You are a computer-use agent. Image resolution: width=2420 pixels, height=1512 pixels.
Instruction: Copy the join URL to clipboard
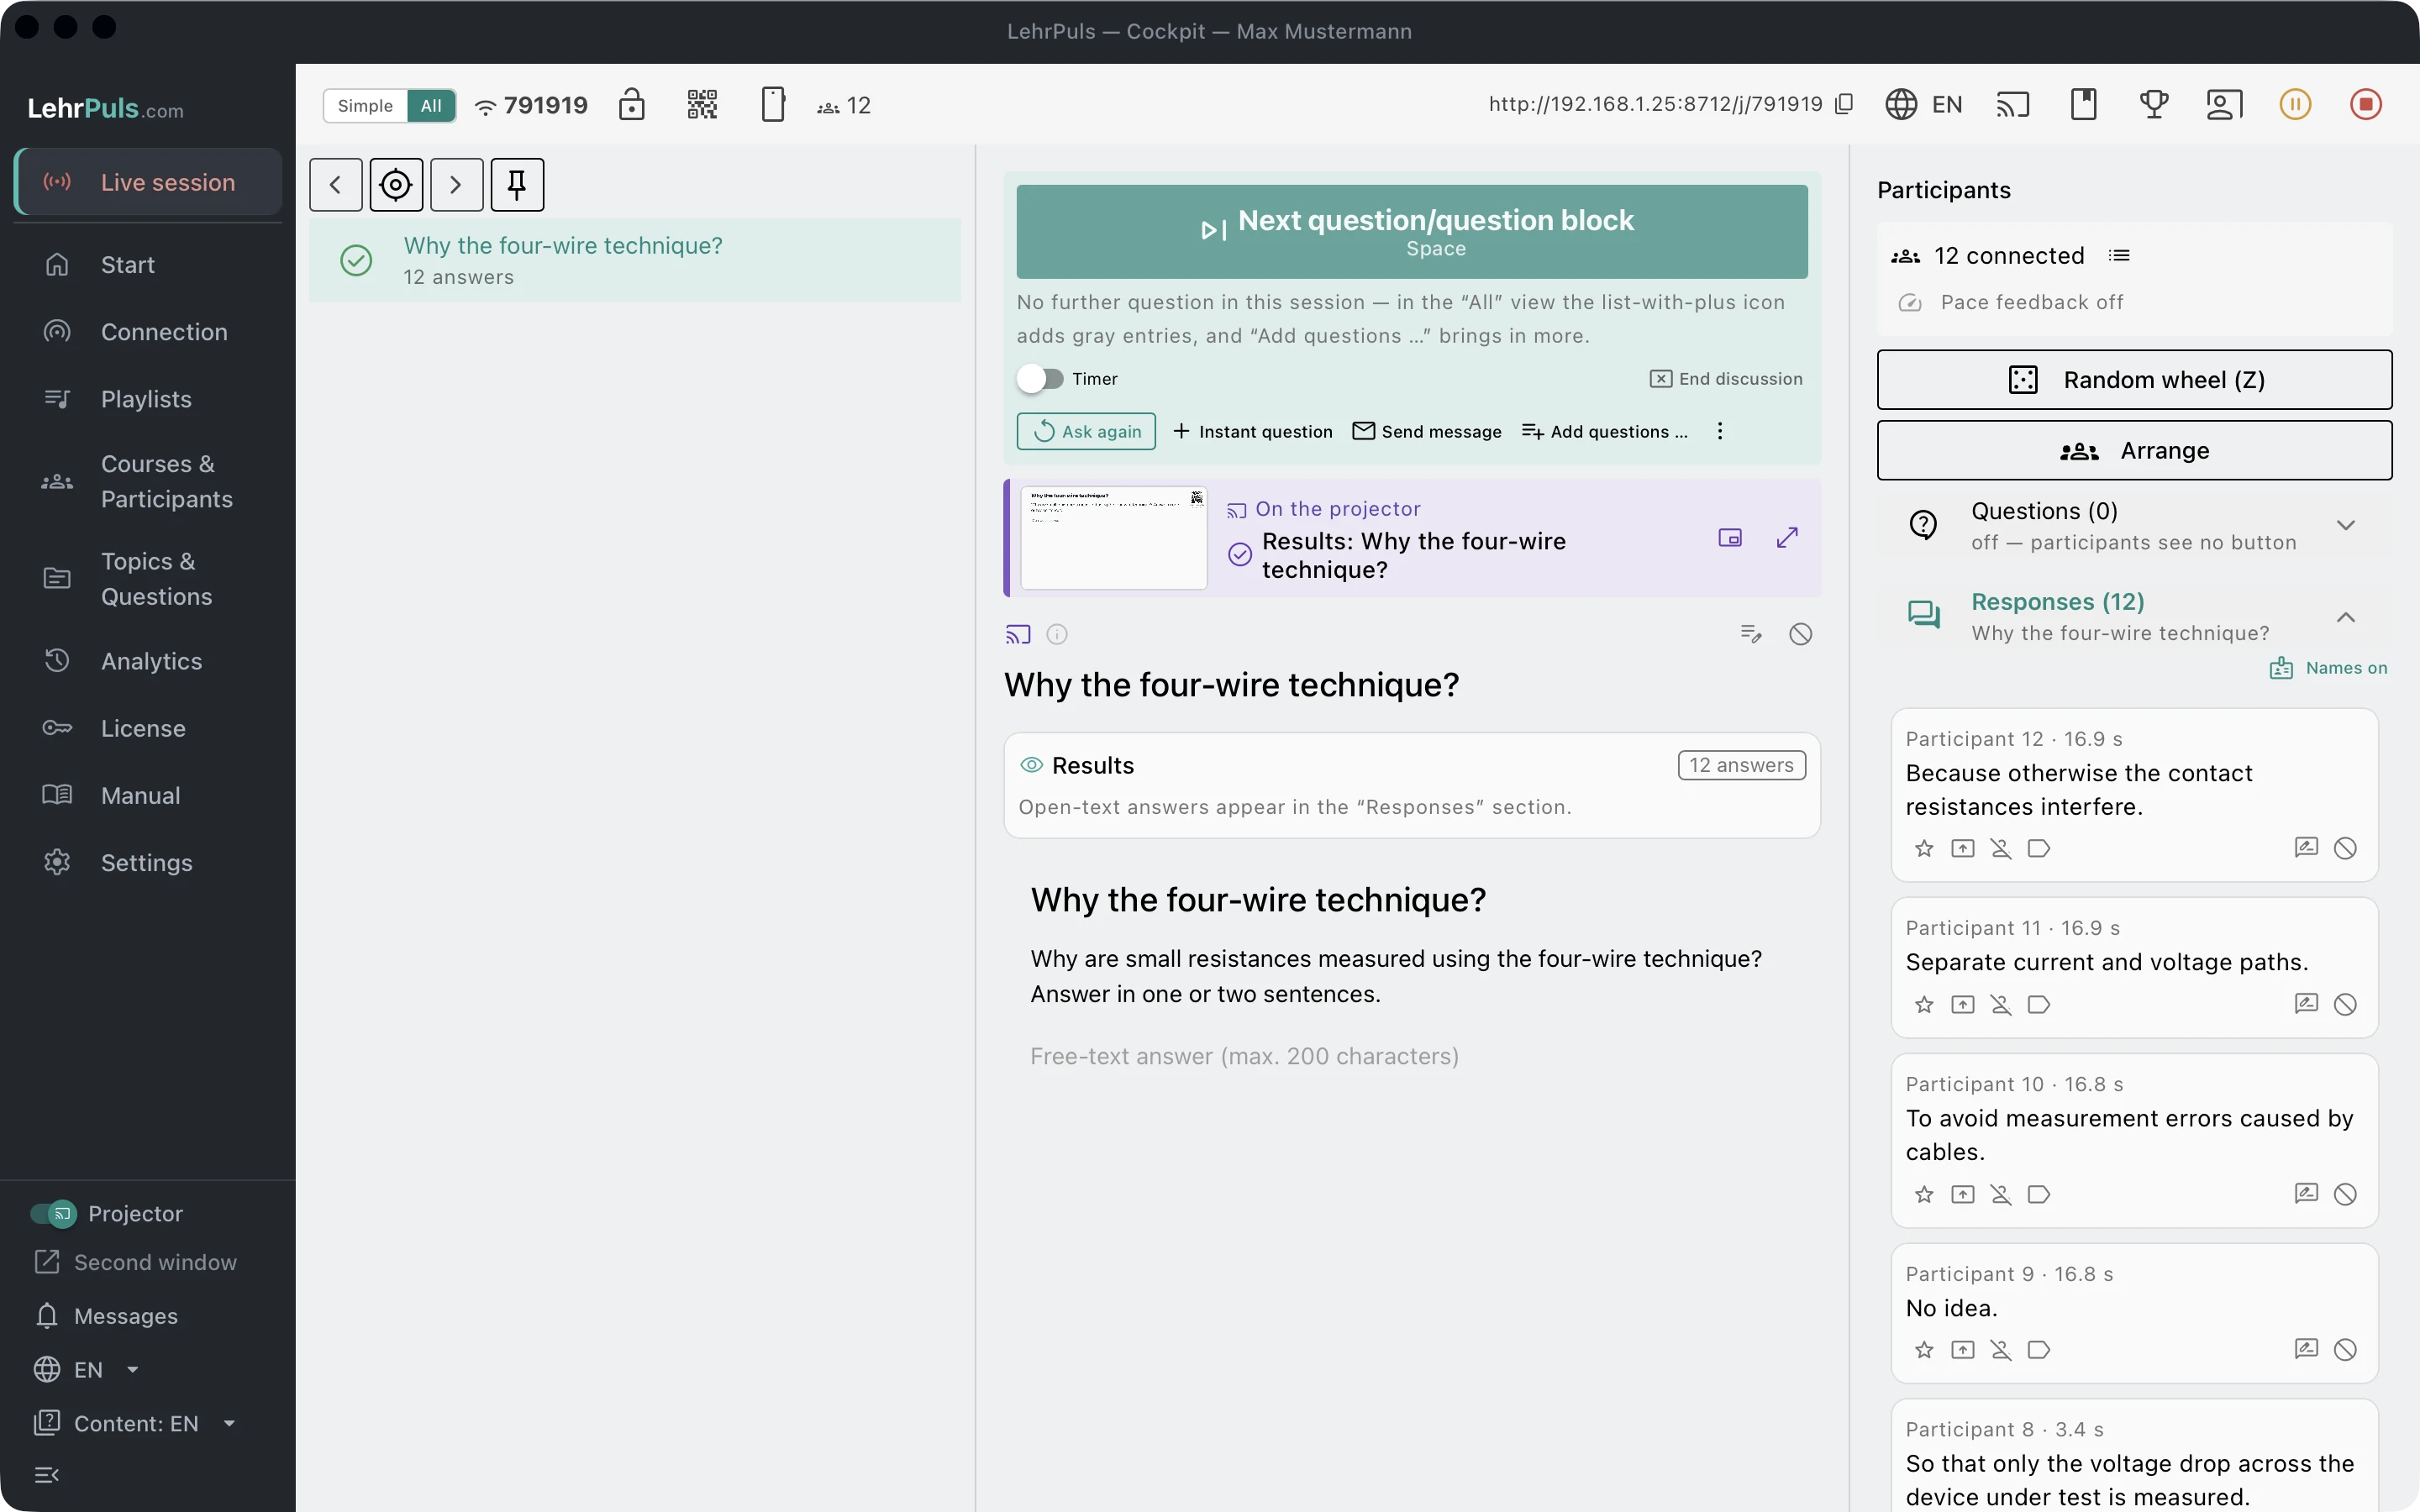1845,104
